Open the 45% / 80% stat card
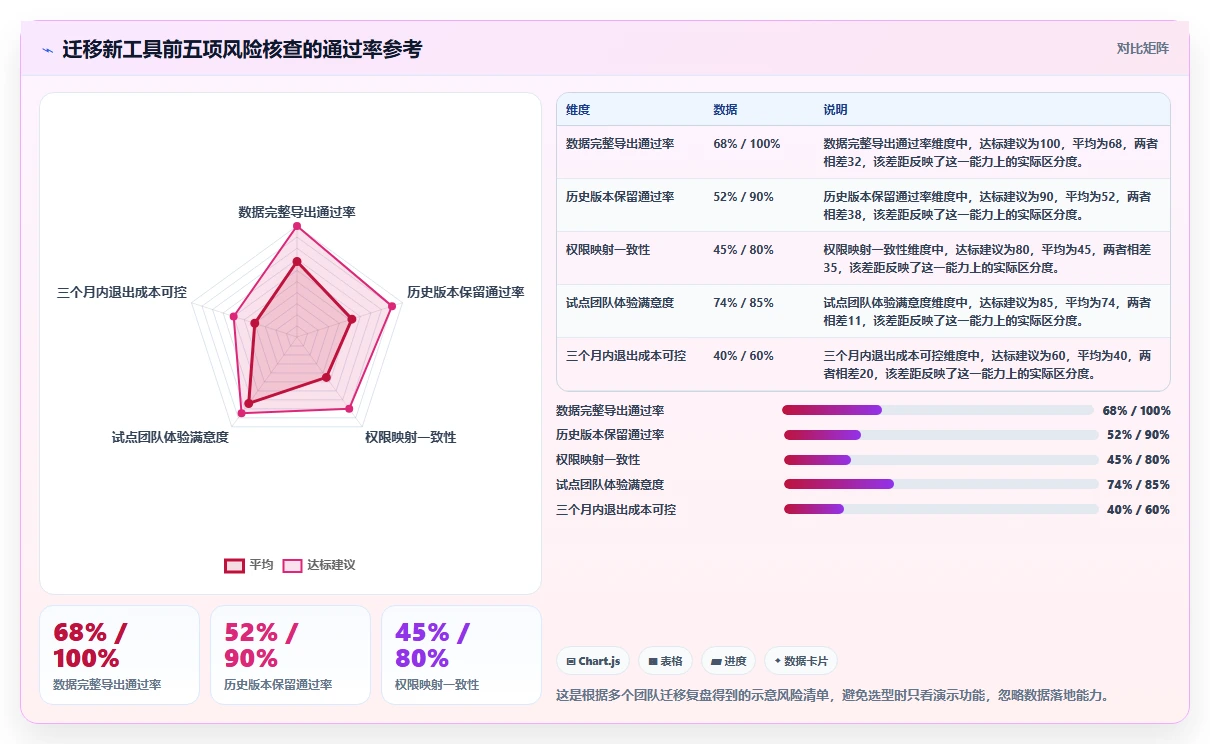Screen dimensions: 1210x744 (461, 655)
